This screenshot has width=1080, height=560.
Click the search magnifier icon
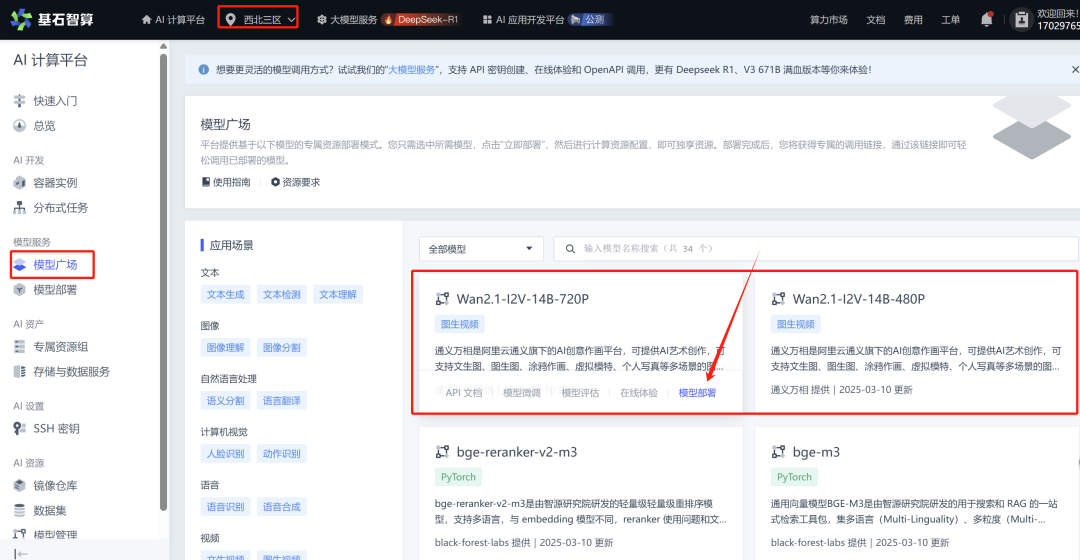(x=570, y=249)
